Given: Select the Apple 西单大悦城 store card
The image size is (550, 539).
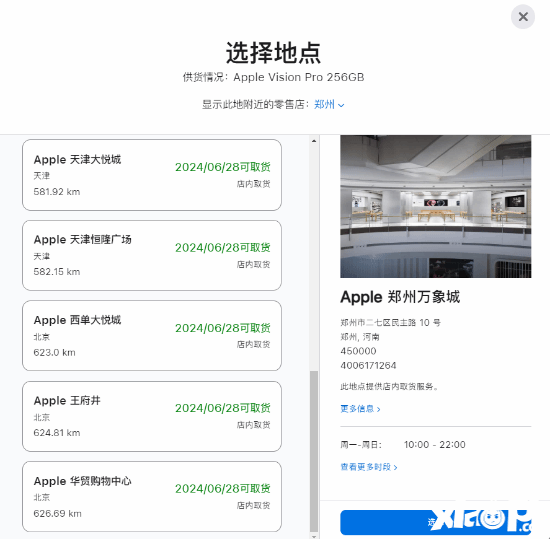Looking at the screenshot, I should click(x=152, y=336).
